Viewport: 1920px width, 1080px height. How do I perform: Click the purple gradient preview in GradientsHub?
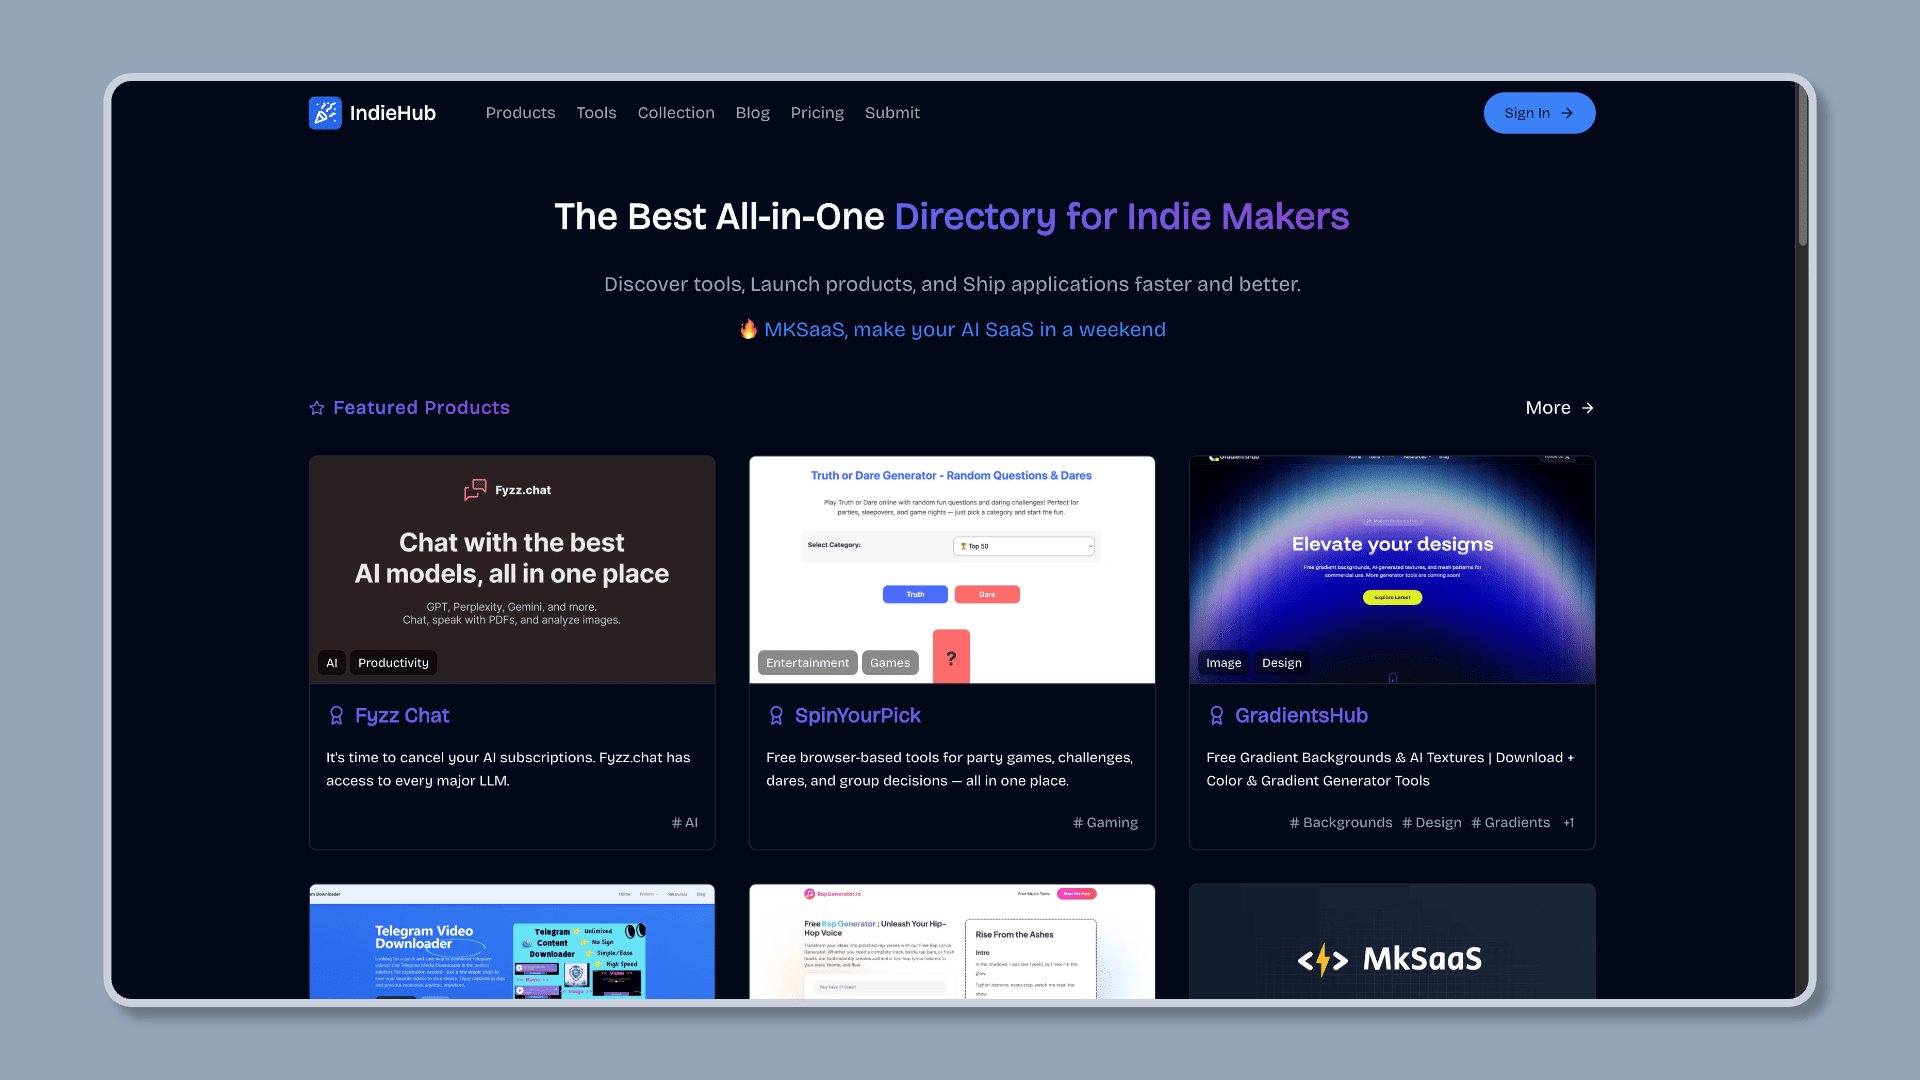[x=1391, y=569]
